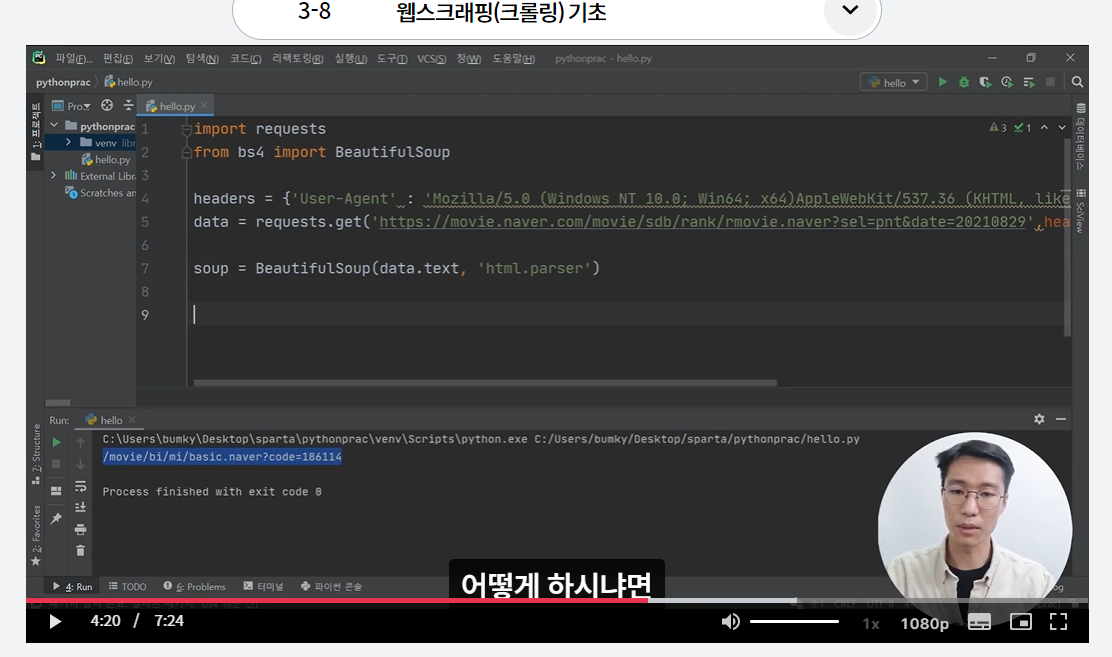This screenshot has height=657, width=1112.
Task: Enter fullscreen video mode
Action: (1058, 622)
